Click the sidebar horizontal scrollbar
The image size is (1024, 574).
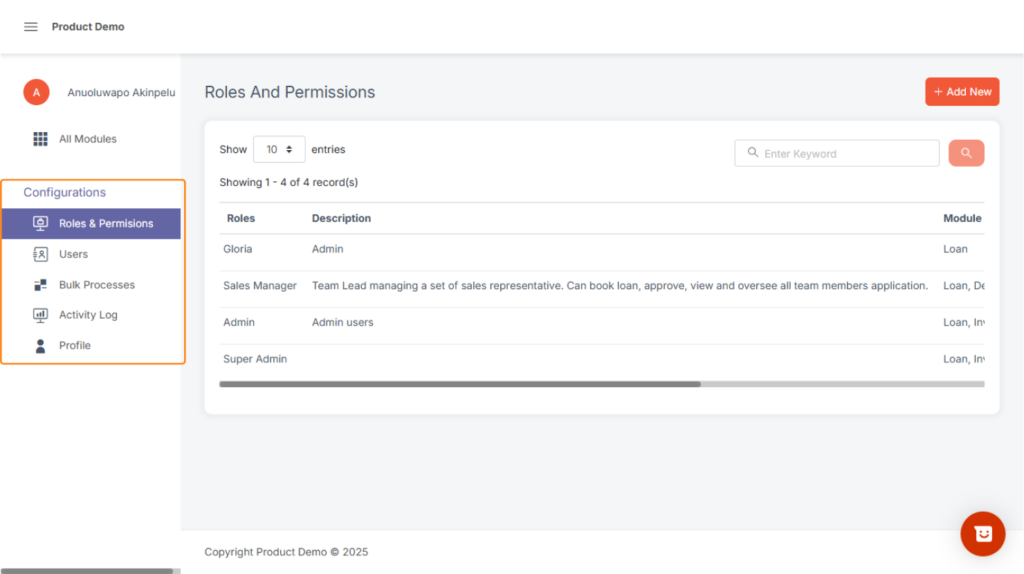(x=86, y=571)
